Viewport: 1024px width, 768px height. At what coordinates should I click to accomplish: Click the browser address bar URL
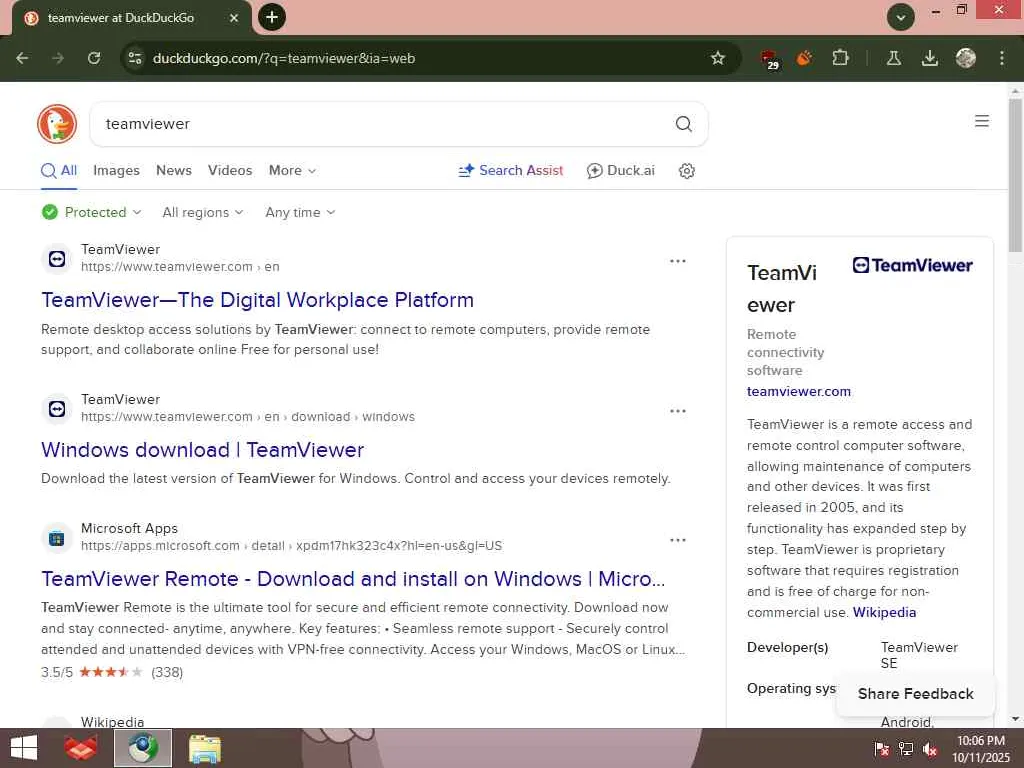click(x=283, y=58)
